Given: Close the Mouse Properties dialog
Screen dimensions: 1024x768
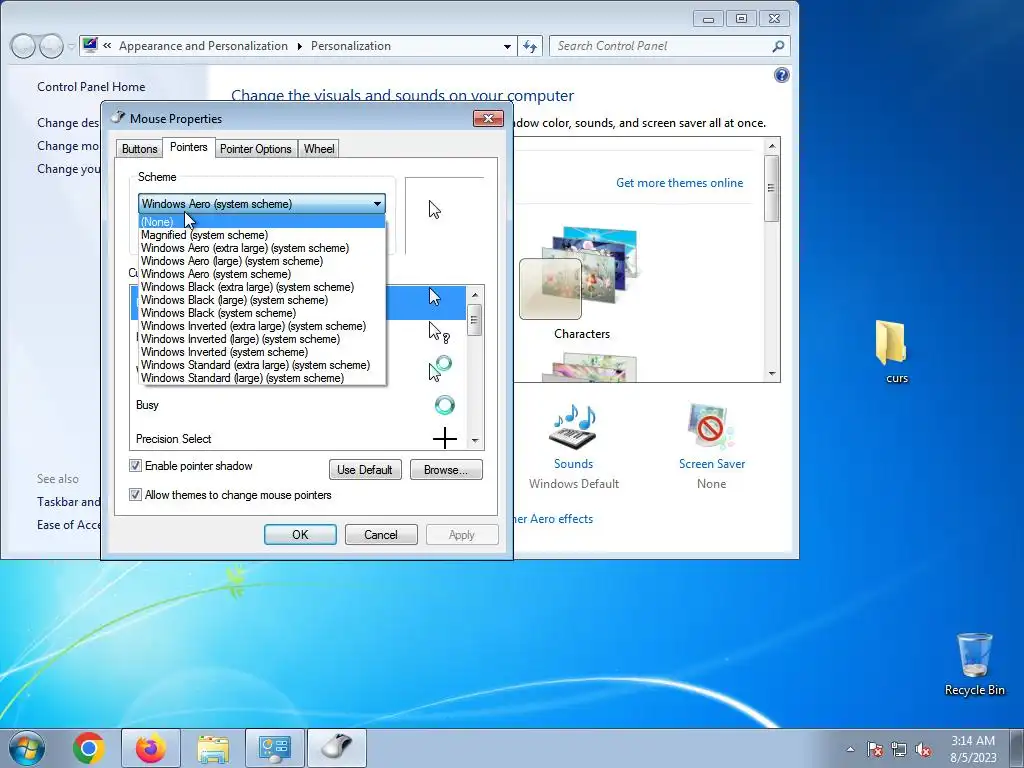Looking at the screenshot, I should [x=488, y=118].
